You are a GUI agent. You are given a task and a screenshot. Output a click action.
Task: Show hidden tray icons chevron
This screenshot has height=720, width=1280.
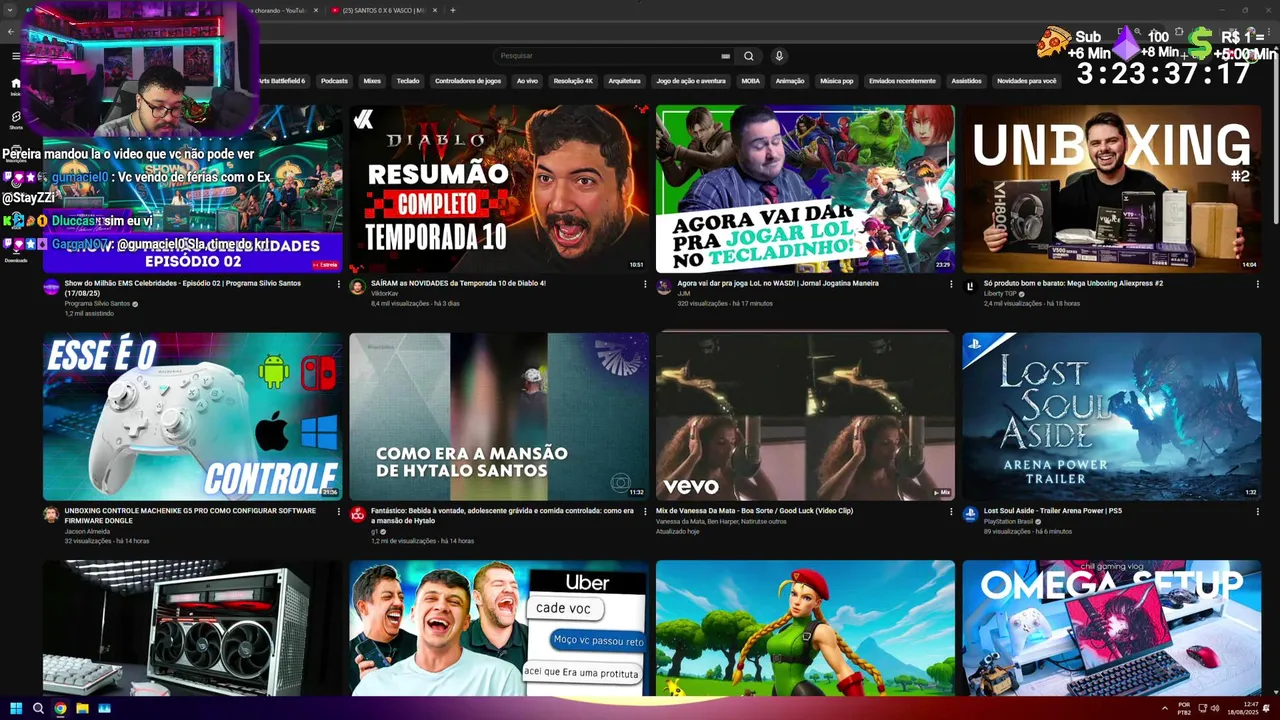(x=1164, y=708)
